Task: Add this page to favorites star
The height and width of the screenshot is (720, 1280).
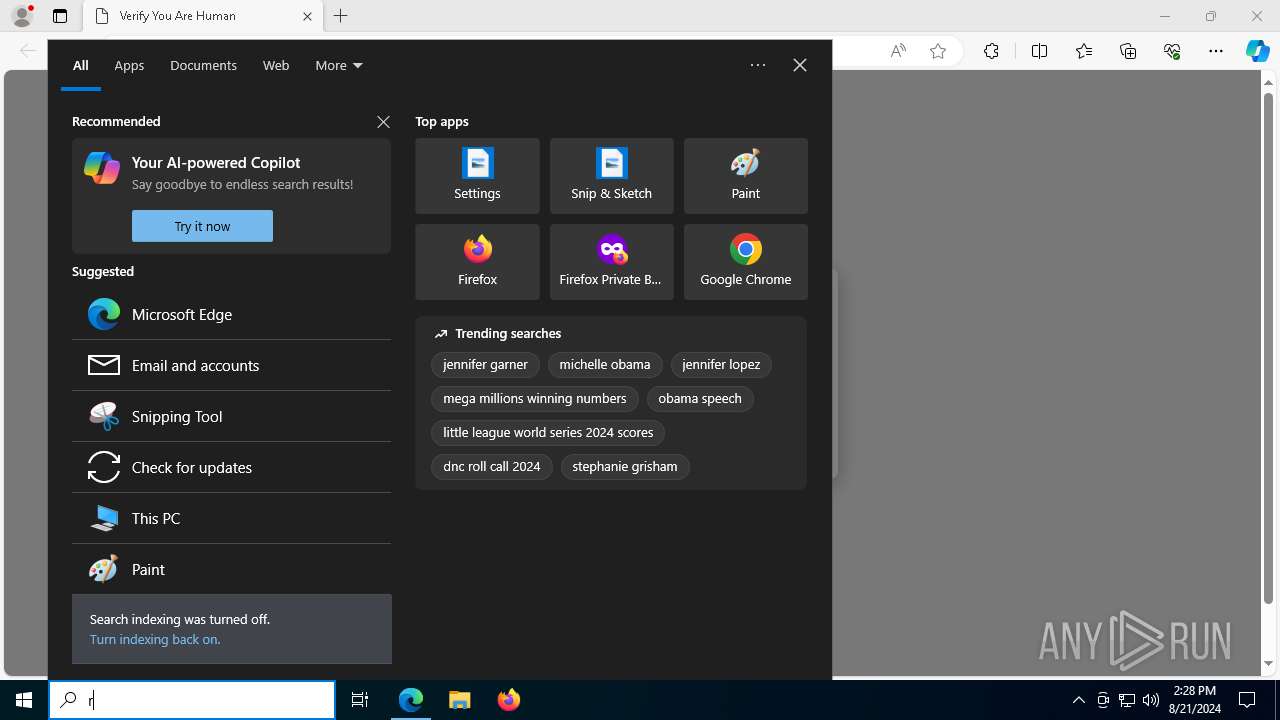Action: tap(938, 51)
